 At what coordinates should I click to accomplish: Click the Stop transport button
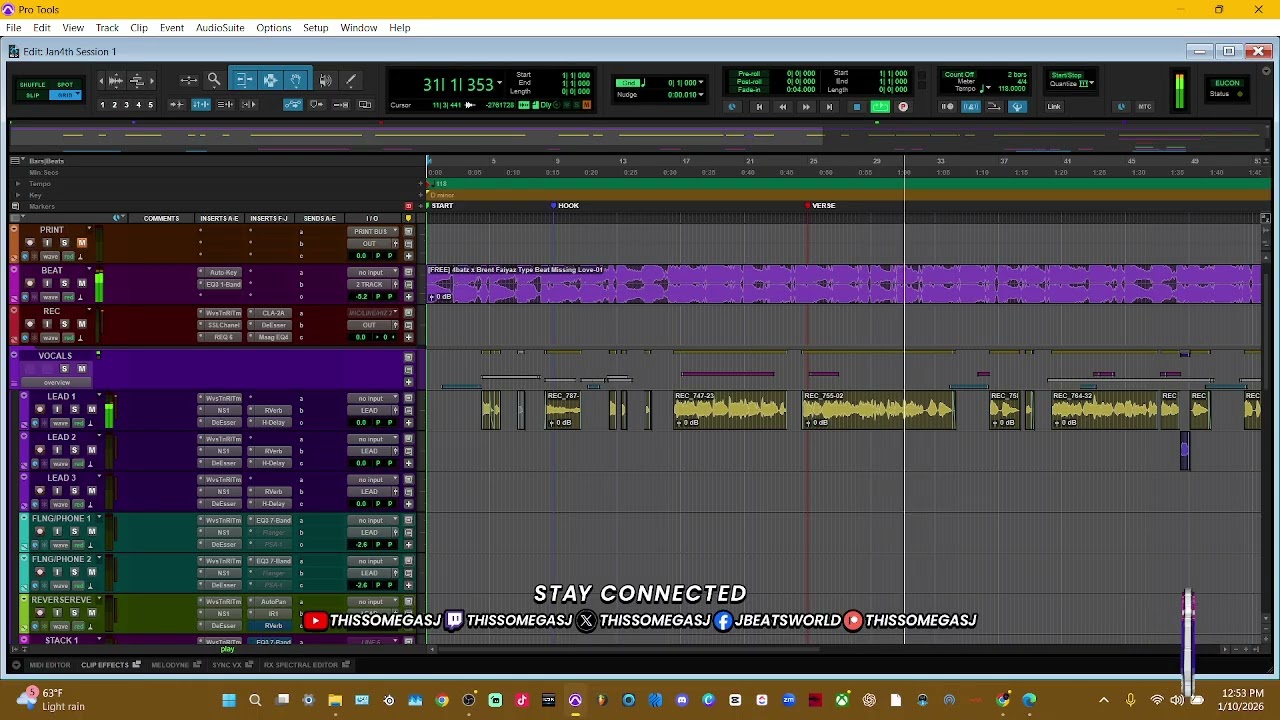coord(856,107)
